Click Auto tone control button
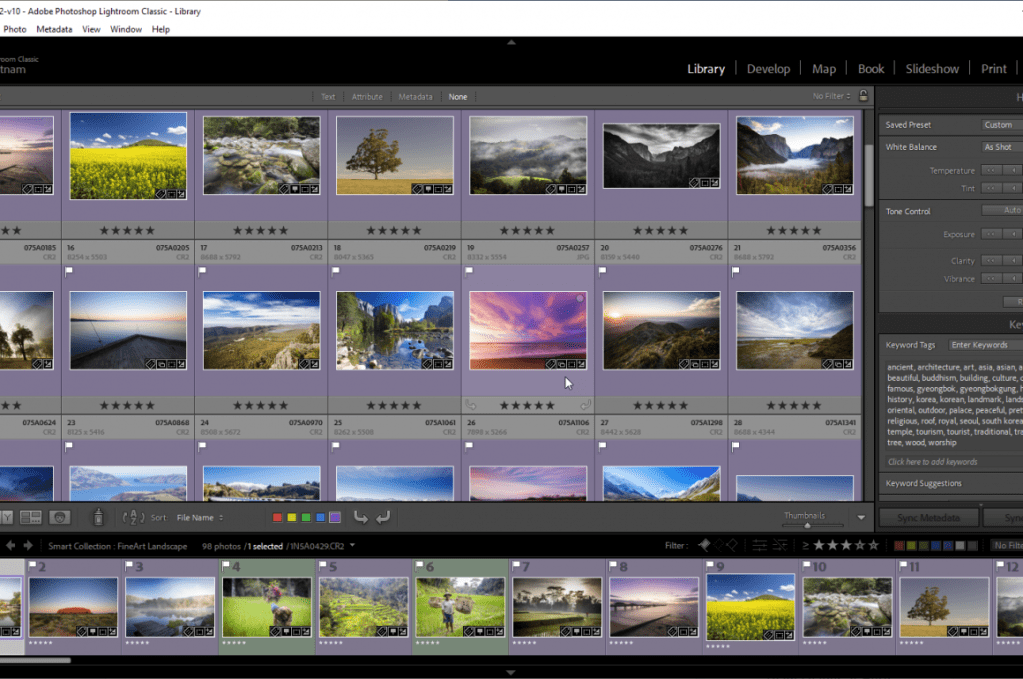1023x679 pixels. click(x=1010, y=210)
